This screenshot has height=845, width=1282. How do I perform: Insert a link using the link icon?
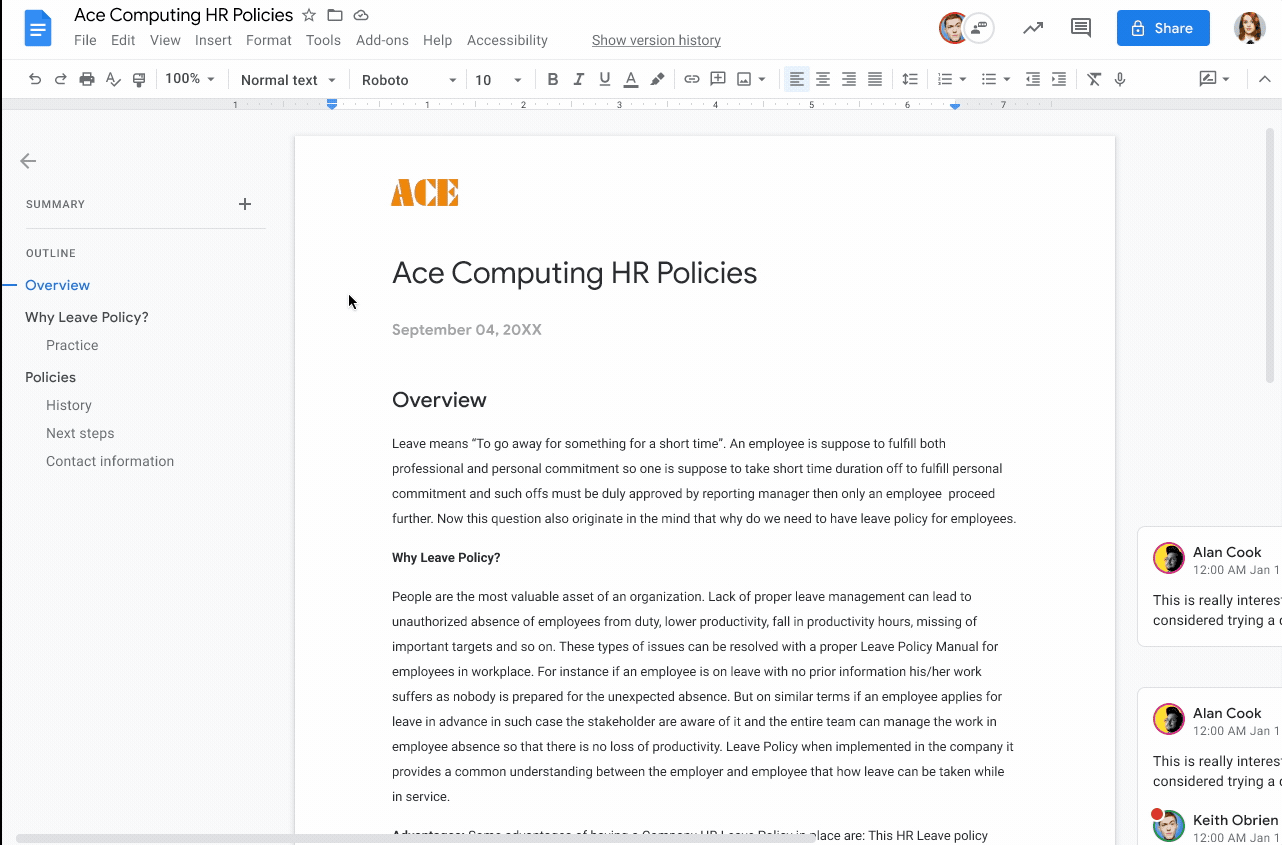pos(691,78)
